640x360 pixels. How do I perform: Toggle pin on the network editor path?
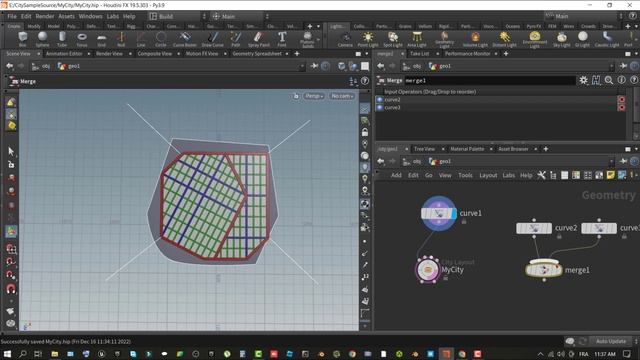click(x=623, y=161)
